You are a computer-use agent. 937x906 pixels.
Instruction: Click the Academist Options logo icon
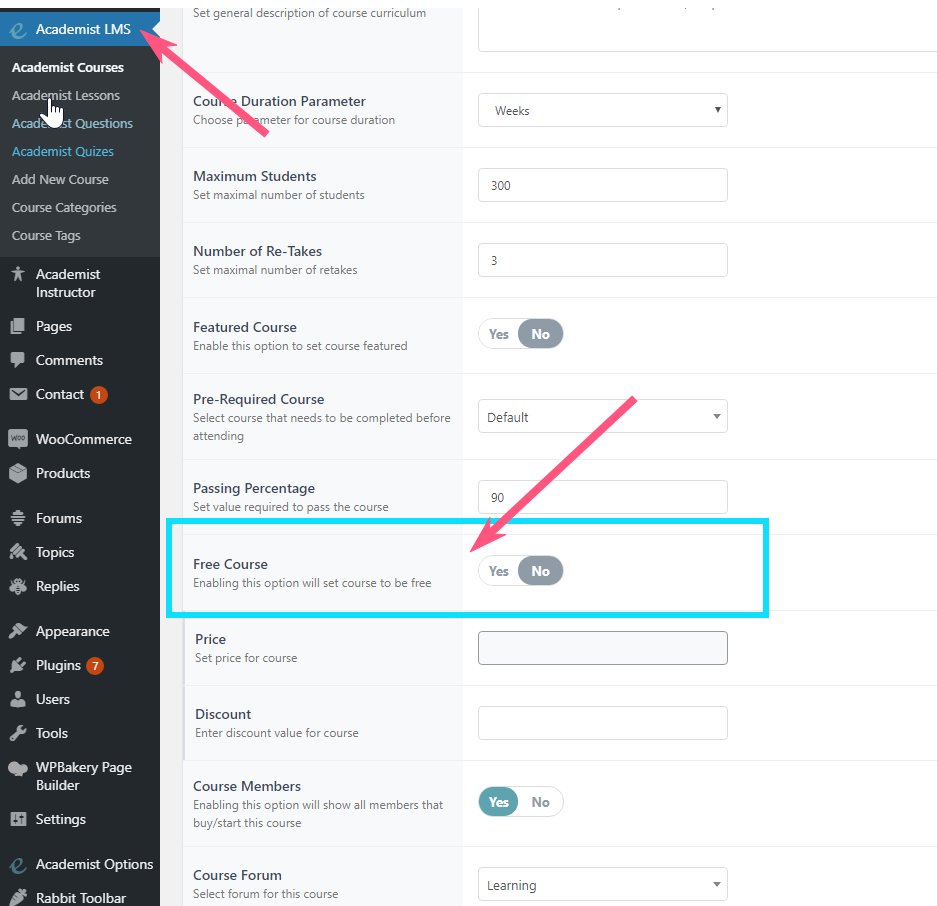18,865
